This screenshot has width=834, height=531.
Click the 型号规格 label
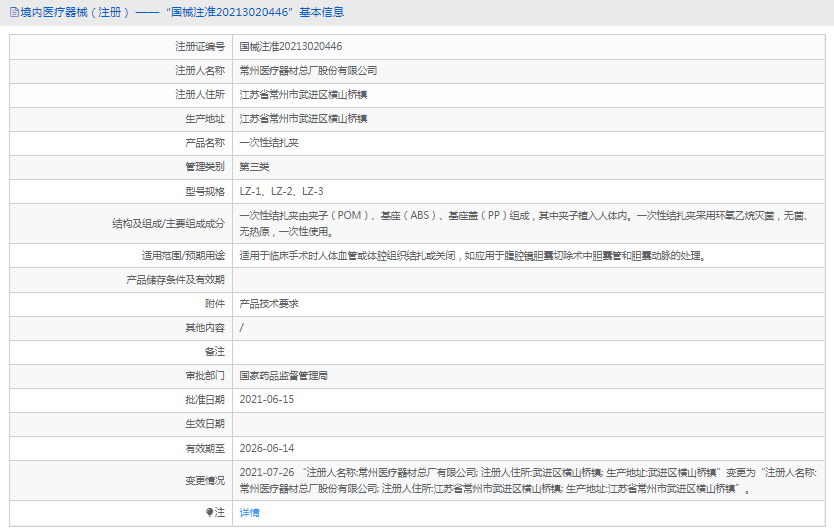(205, 191)
